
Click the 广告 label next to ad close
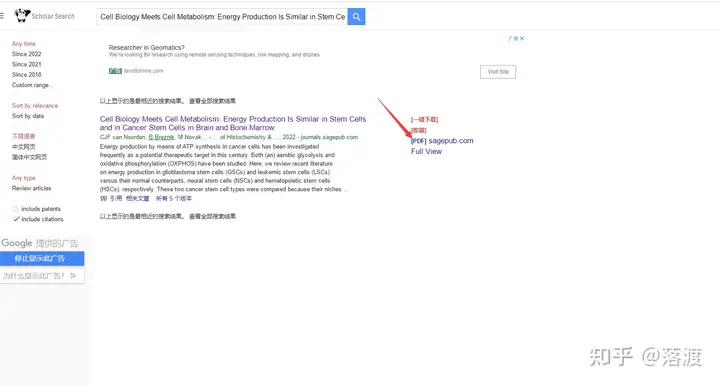click(x=513, y=39)
